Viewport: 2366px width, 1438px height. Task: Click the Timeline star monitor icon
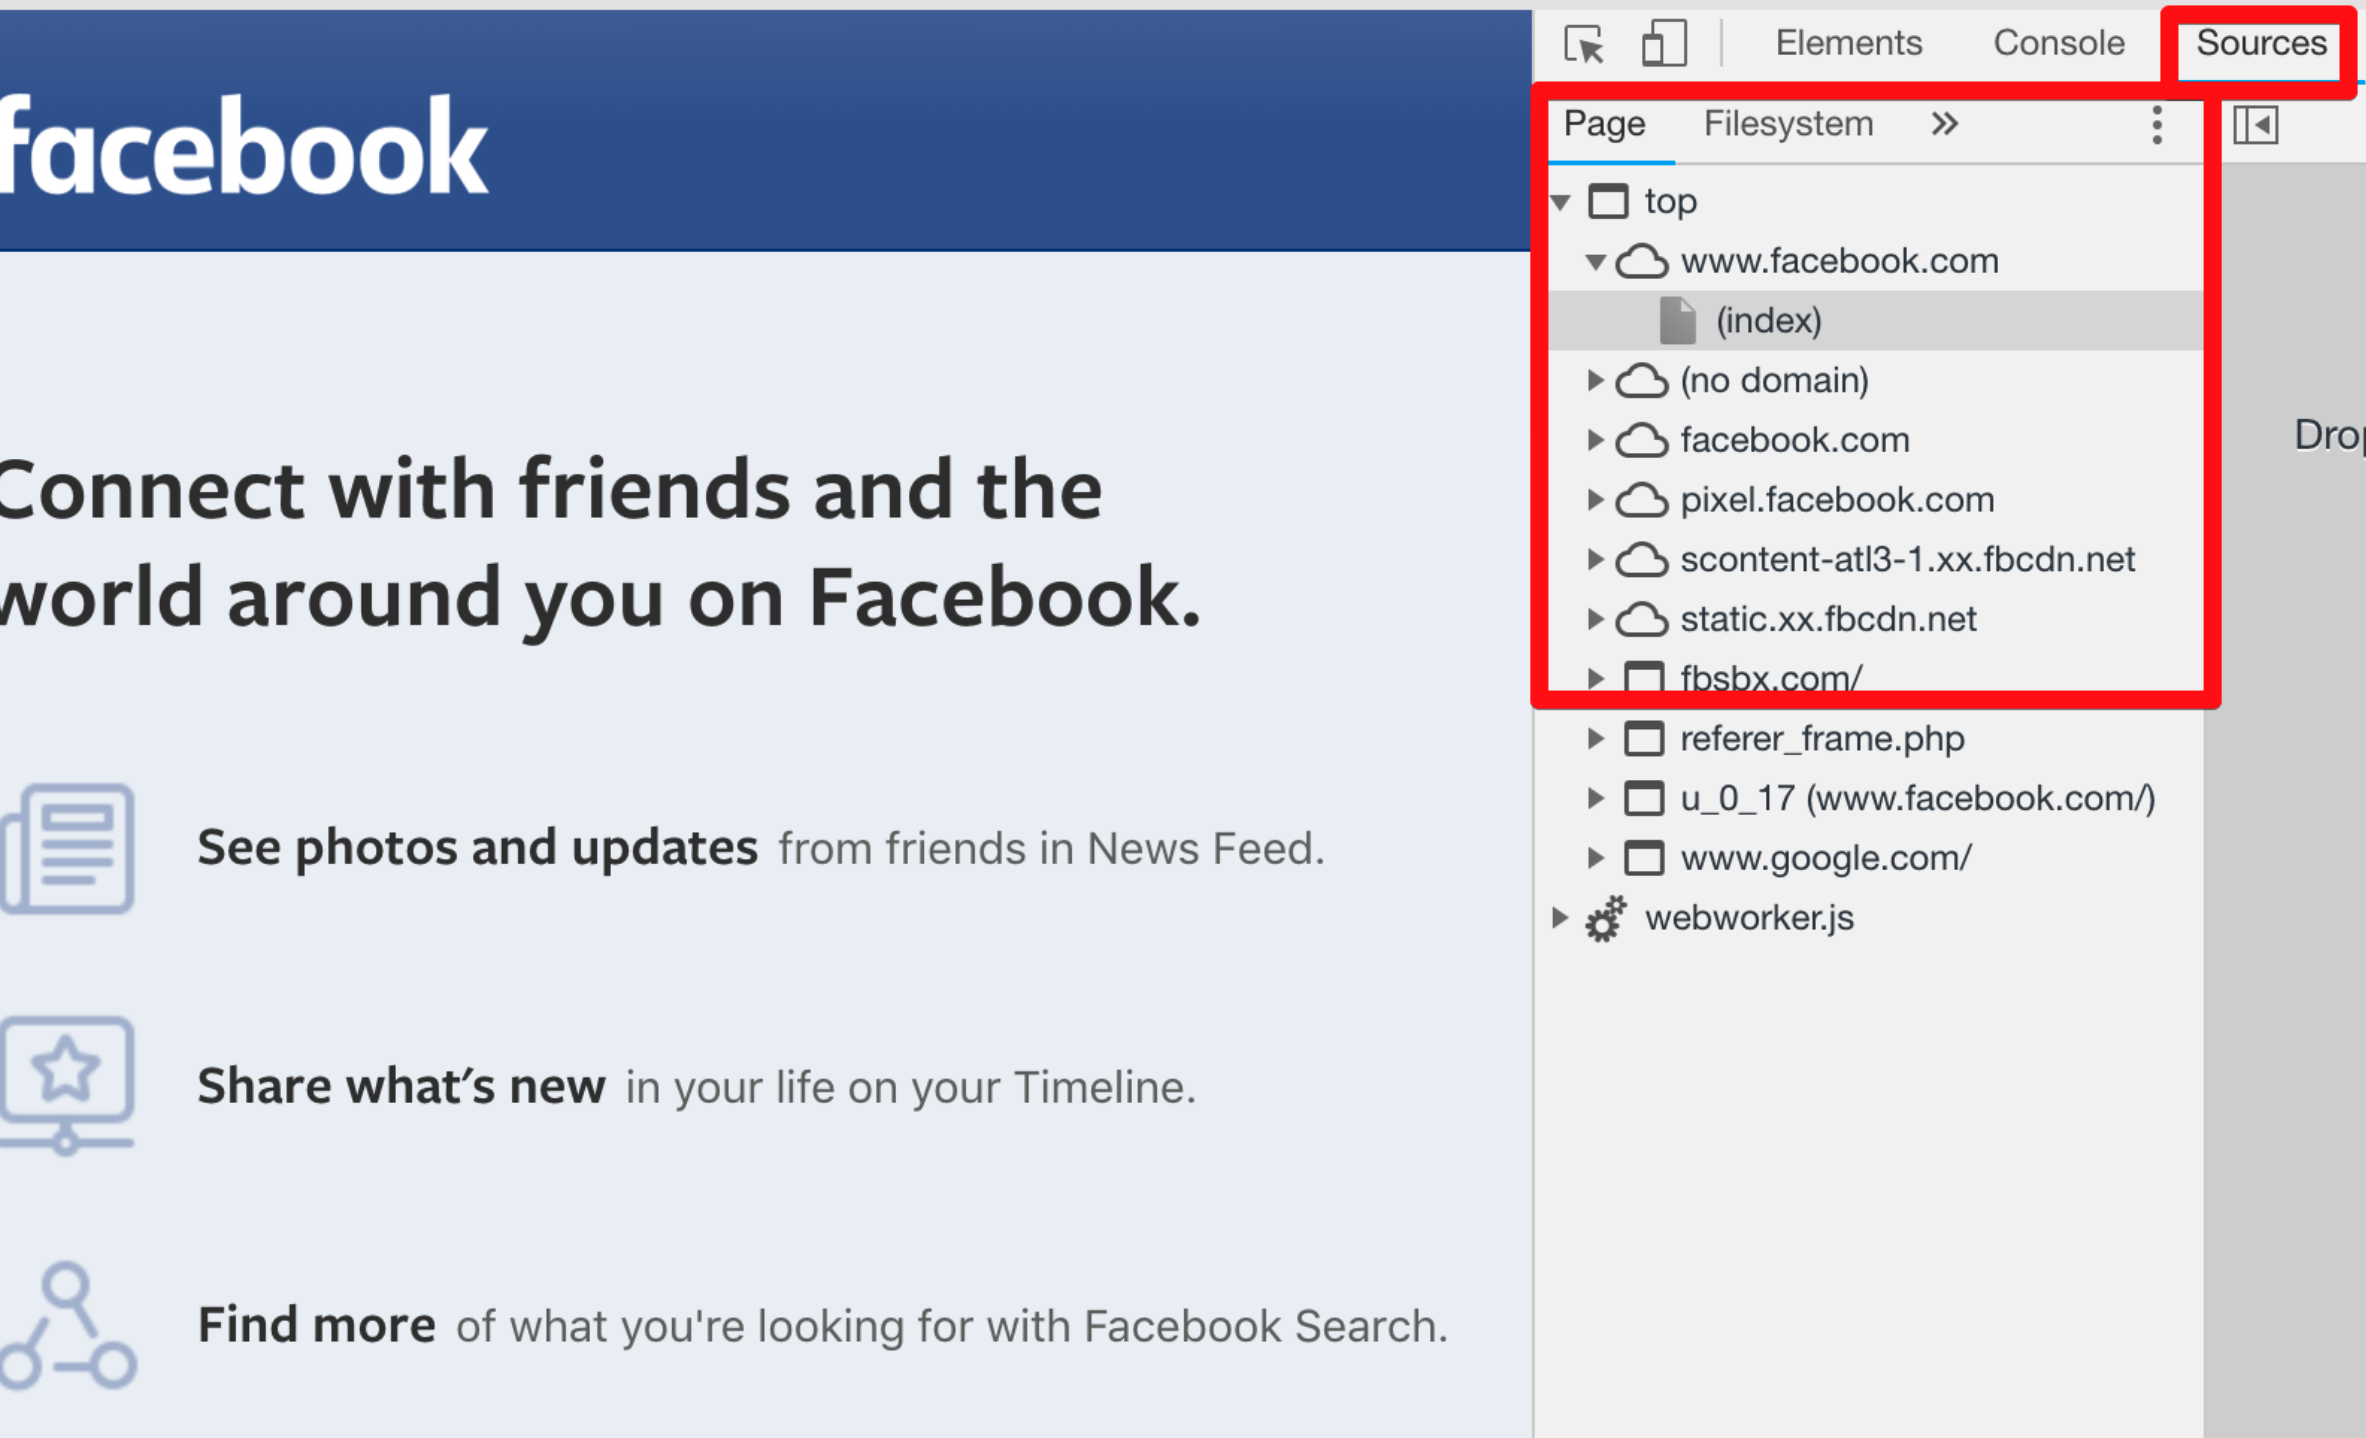pyautogui.click(x=67, y=1085)
